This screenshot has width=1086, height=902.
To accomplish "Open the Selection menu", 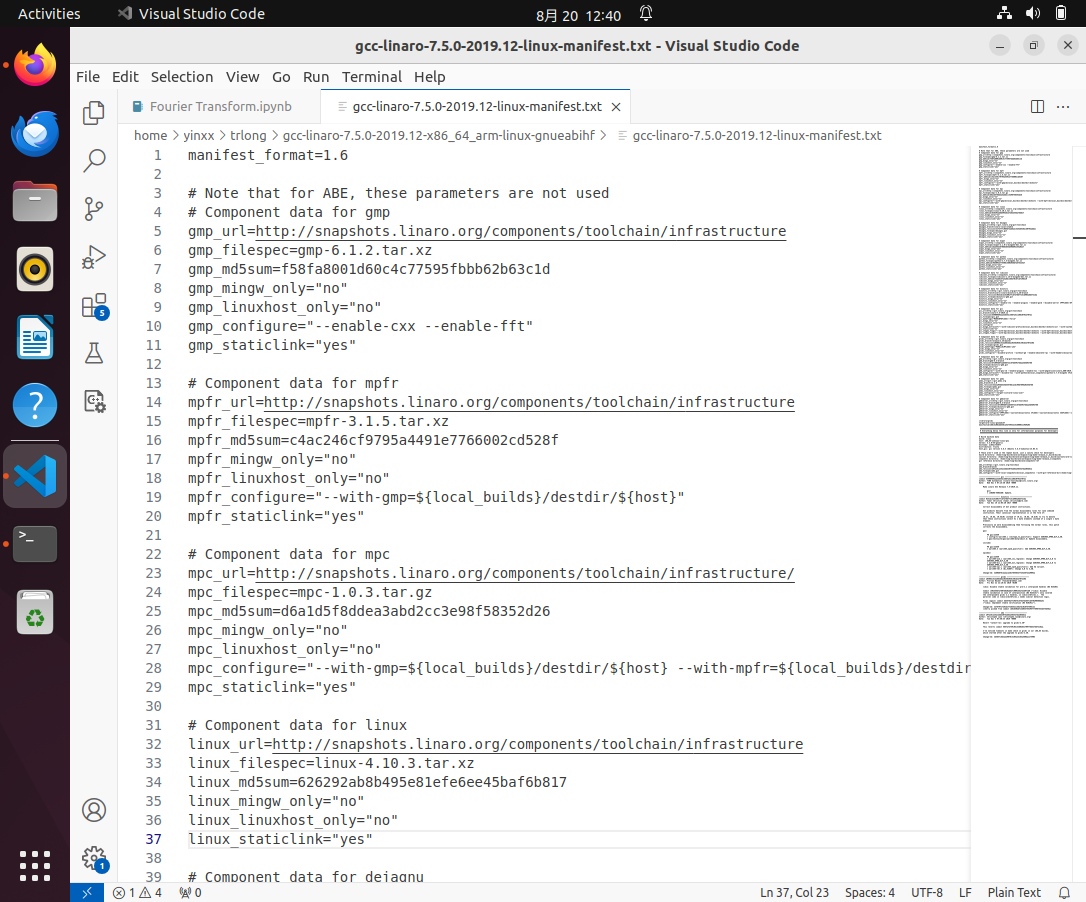I will point(182,77).
